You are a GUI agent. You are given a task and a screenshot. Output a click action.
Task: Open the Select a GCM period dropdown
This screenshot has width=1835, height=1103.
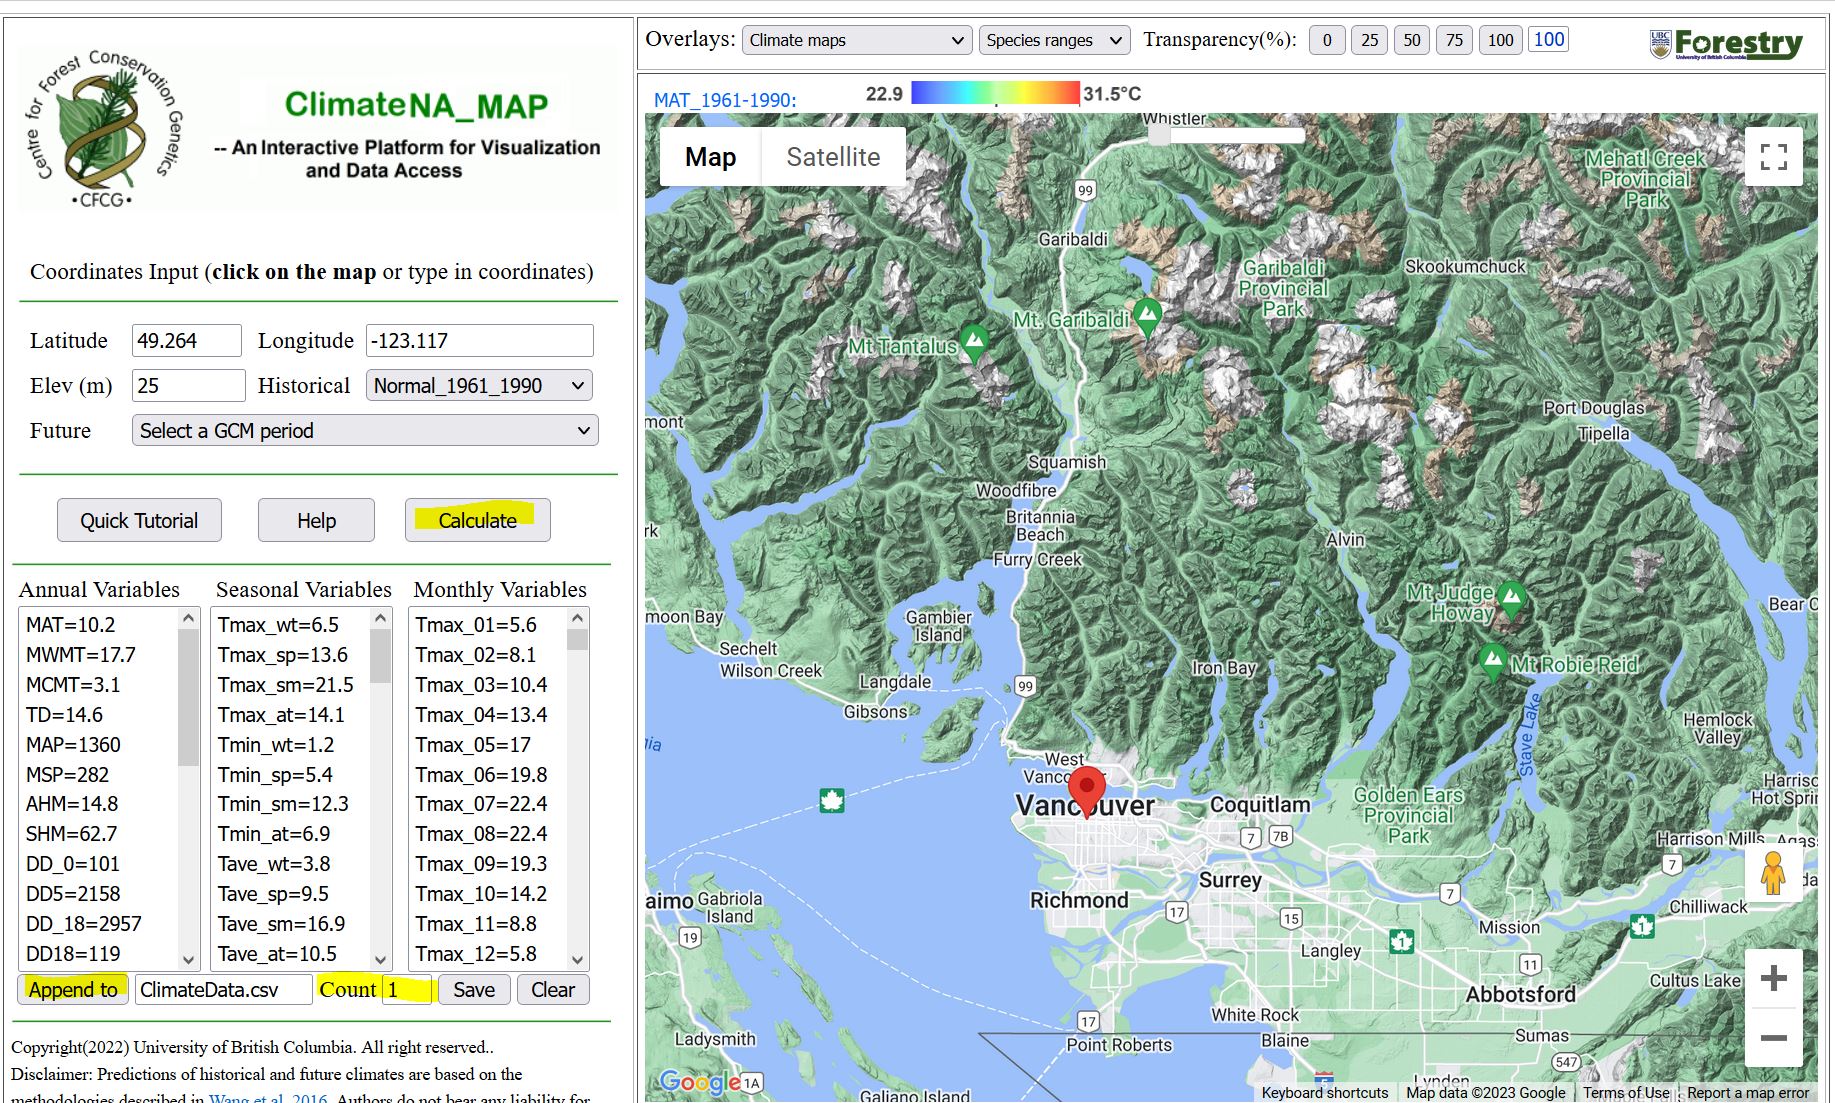(x=365, y=431)
